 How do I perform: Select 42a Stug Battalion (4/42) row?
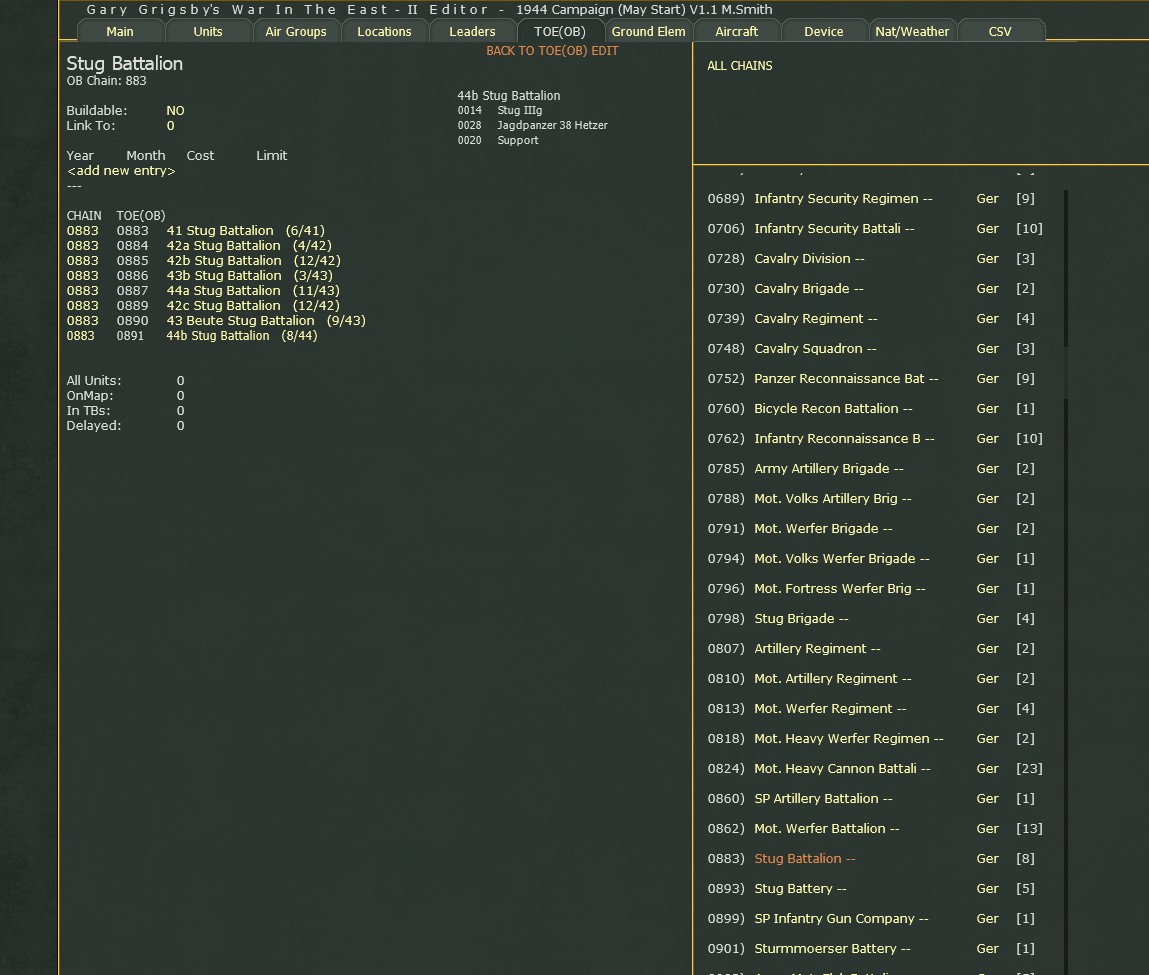pos(199,245)
